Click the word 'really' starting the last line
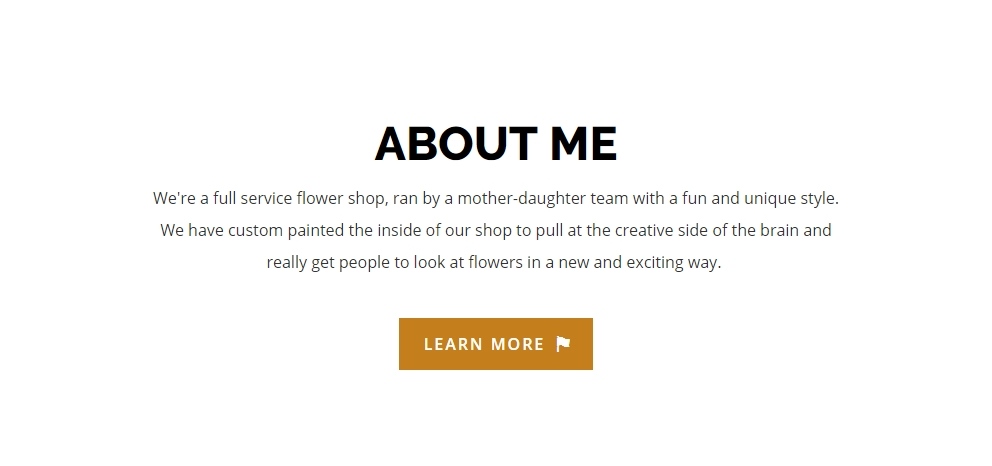The image size is (992, 466). pos(287,262)
